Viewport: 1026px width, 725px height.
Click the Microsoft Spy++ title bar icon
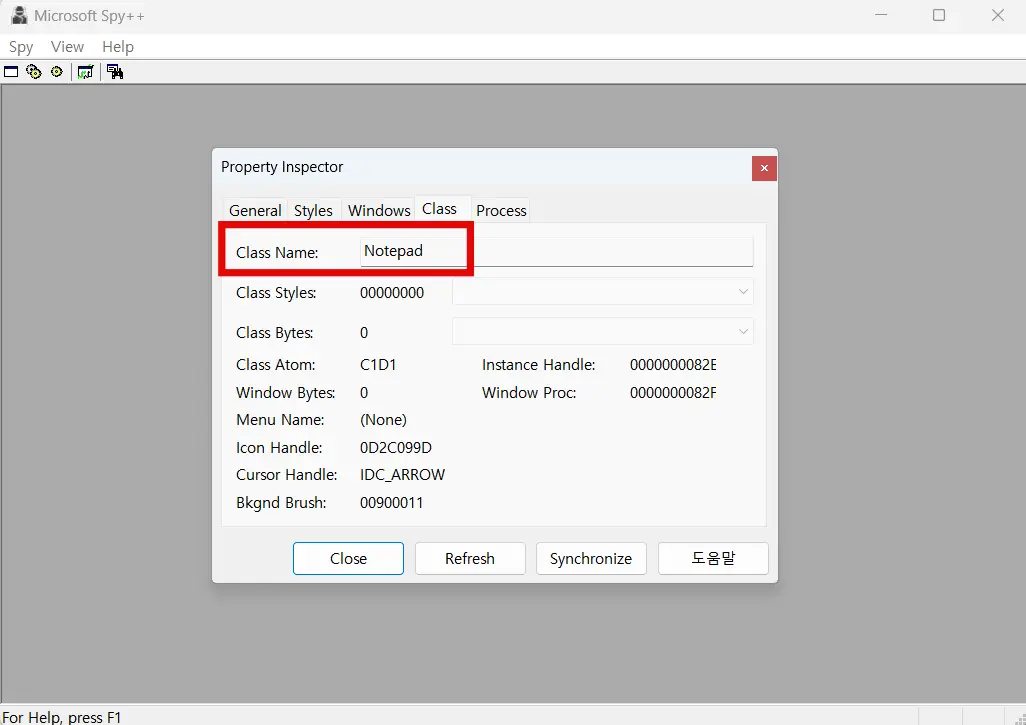(20, 15)
